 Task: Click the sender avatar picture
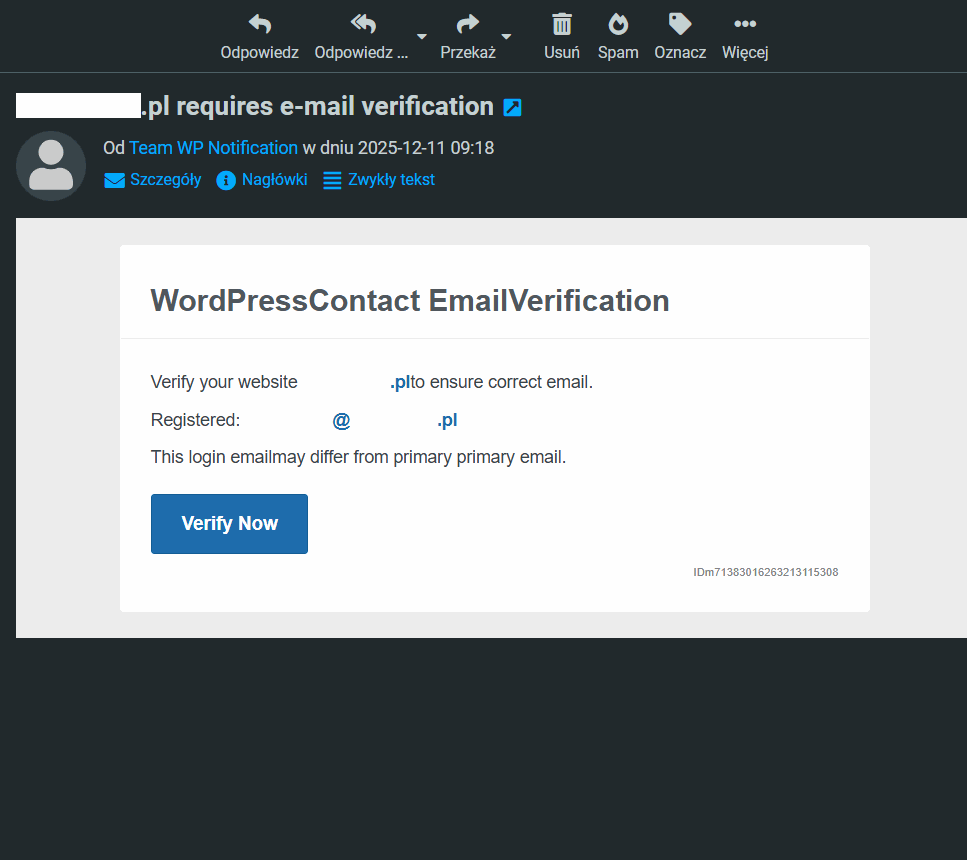pos(51,165)
